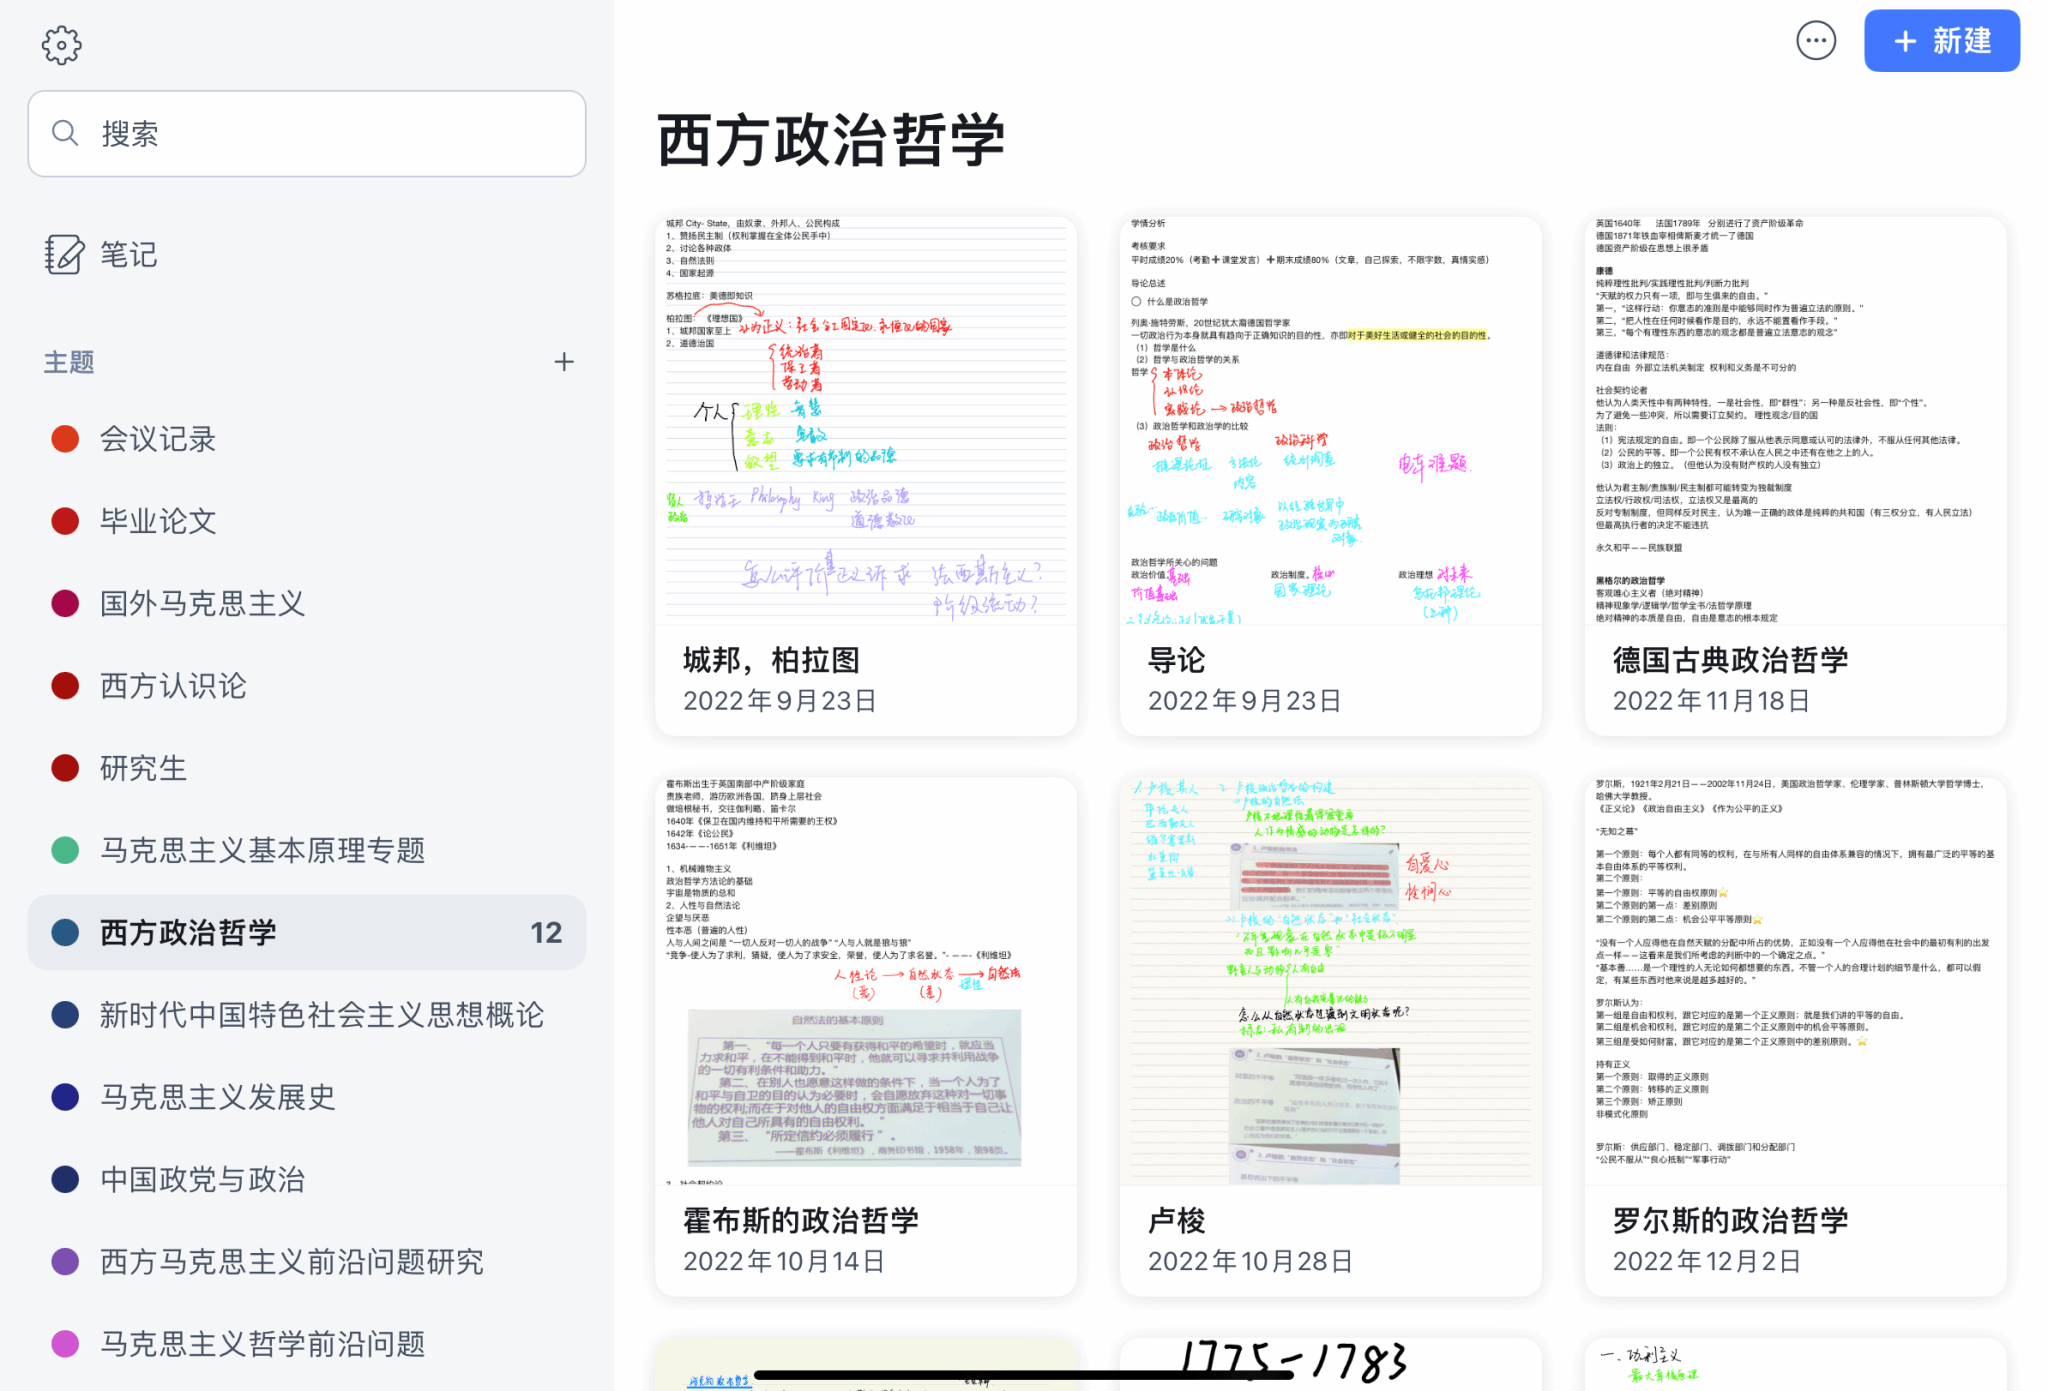Open the 罗尔斯的政治哲学 note
2048x1391 pixels.
click(1795, 1036)
